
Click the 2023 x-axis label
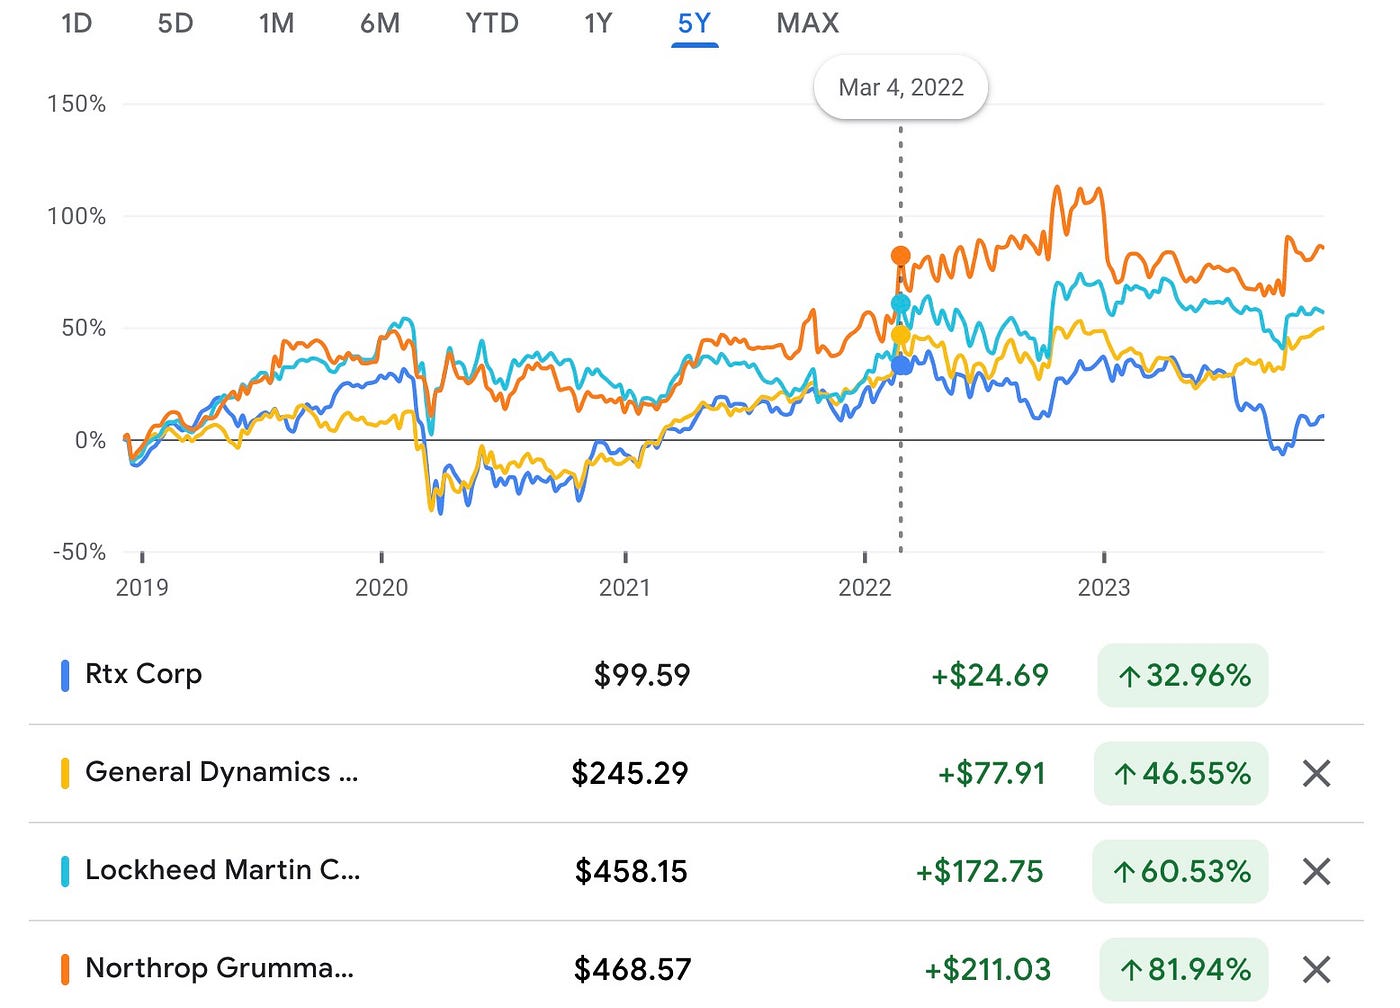1104,588
